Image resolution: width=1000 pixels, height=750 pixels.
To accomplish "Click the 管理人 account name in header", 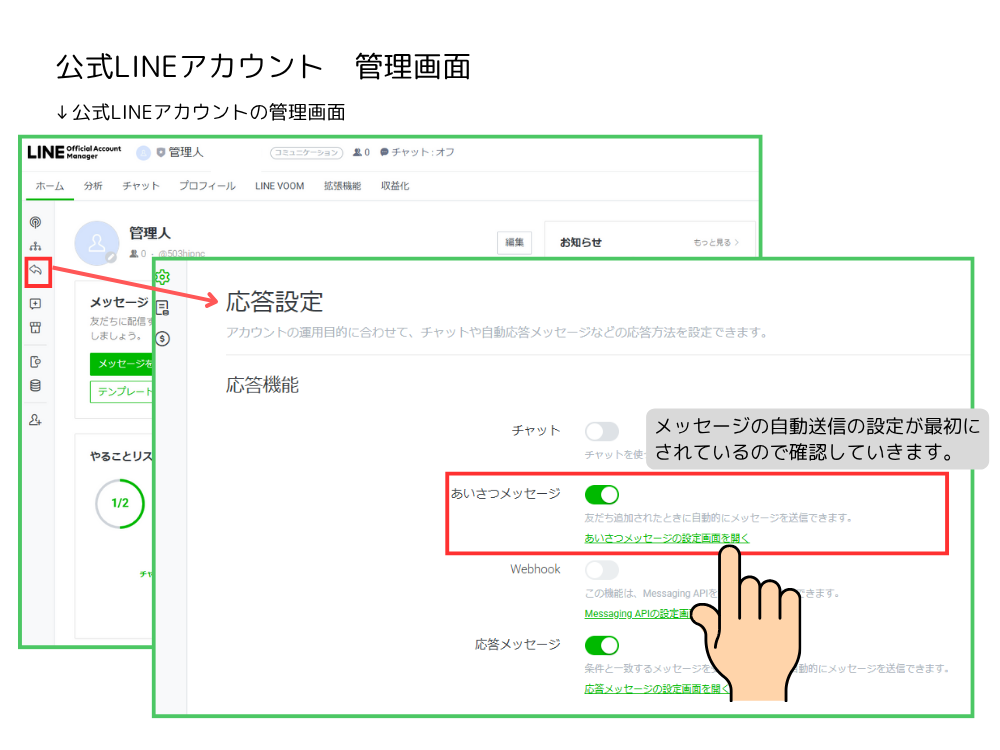I will 186,152.
